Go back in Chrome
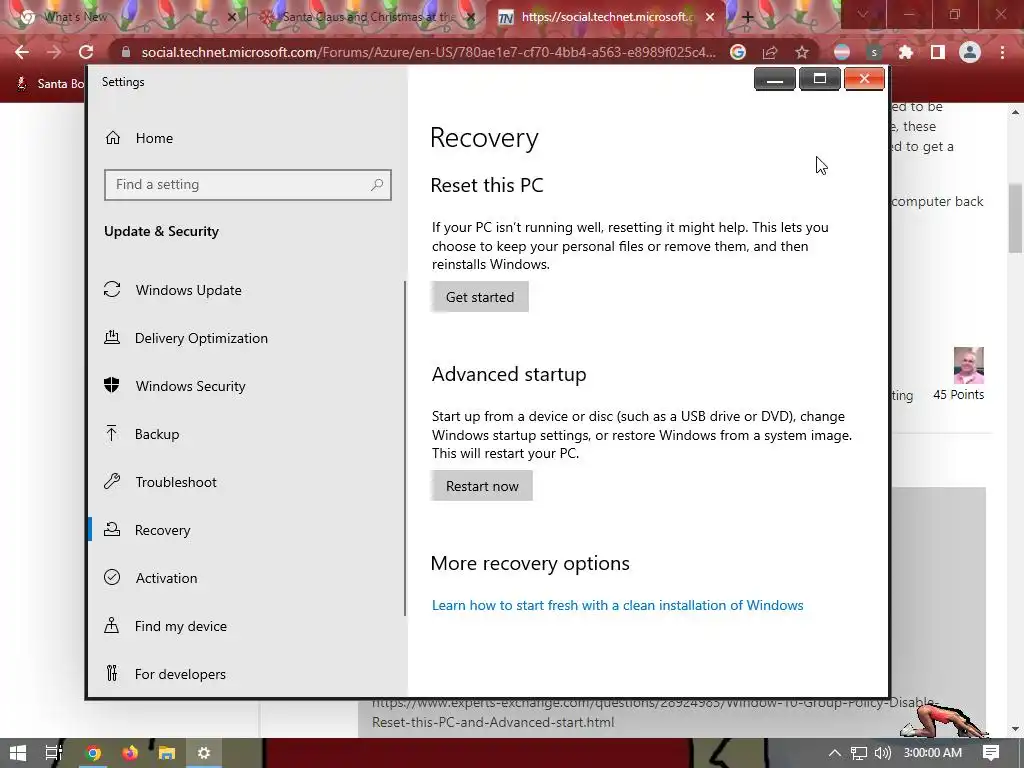 (22, 52)
